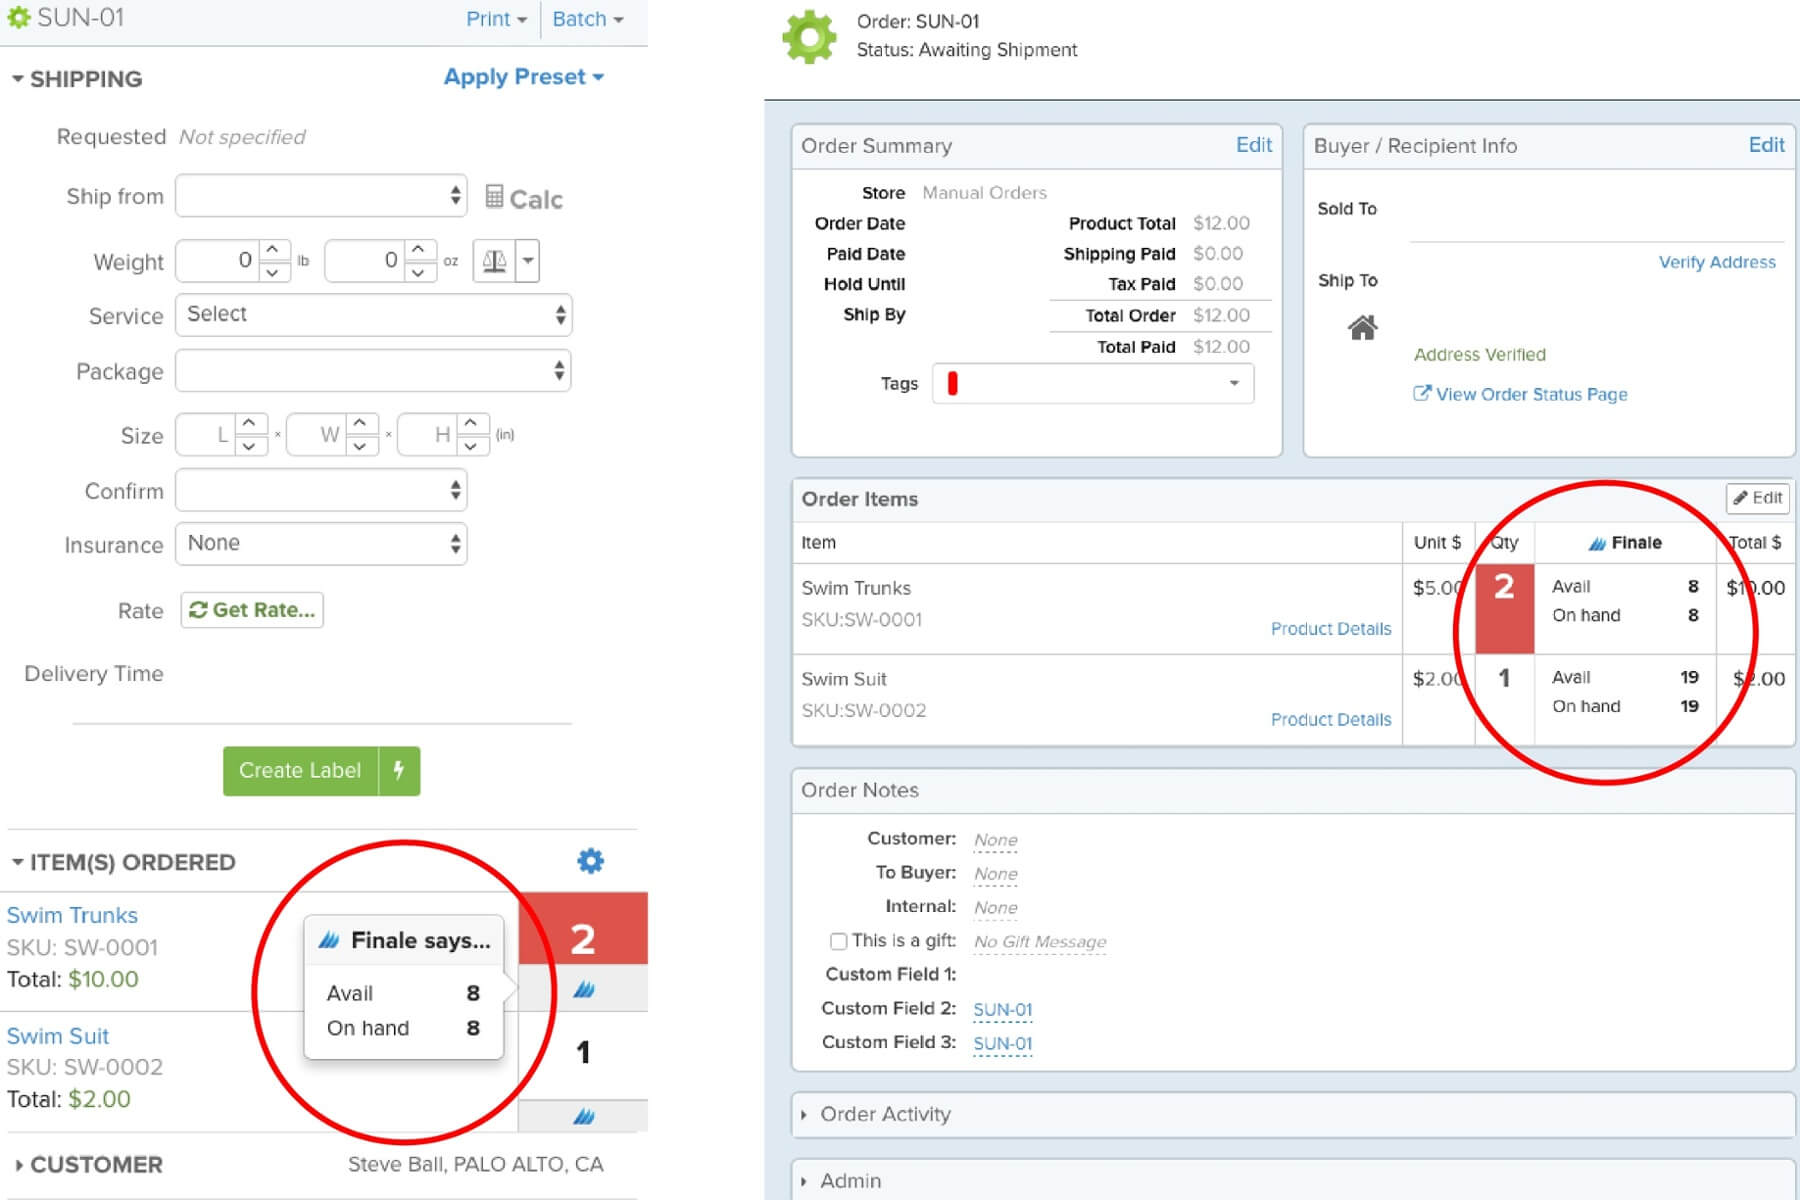Open the Print menu
The width and height of the screenshot is (1800, 1200).
click(496, 19)
